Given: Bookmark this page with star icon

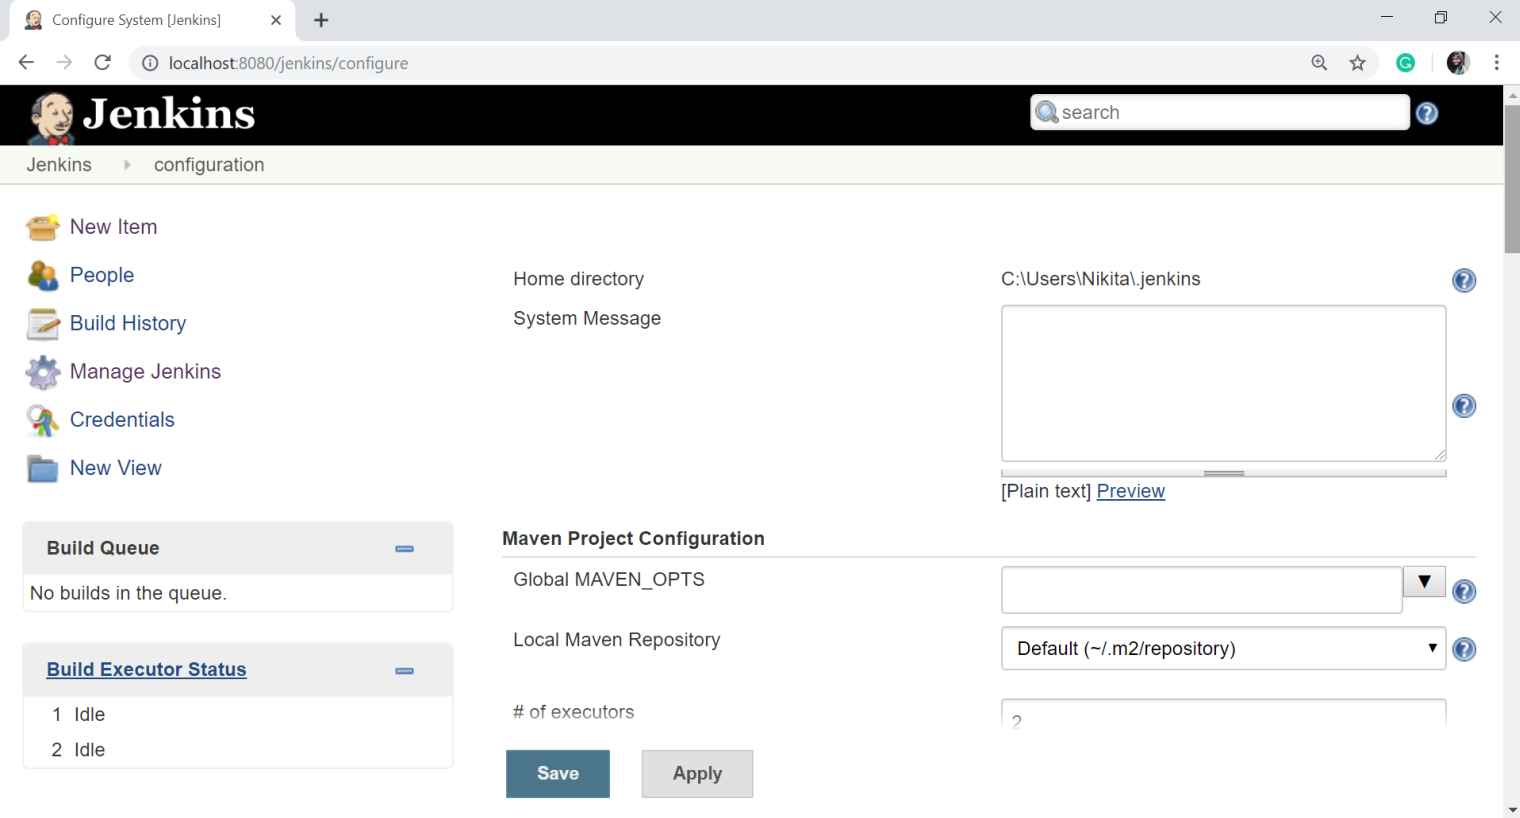Looking at the screenshot, I should click(x=1357, y=63).
